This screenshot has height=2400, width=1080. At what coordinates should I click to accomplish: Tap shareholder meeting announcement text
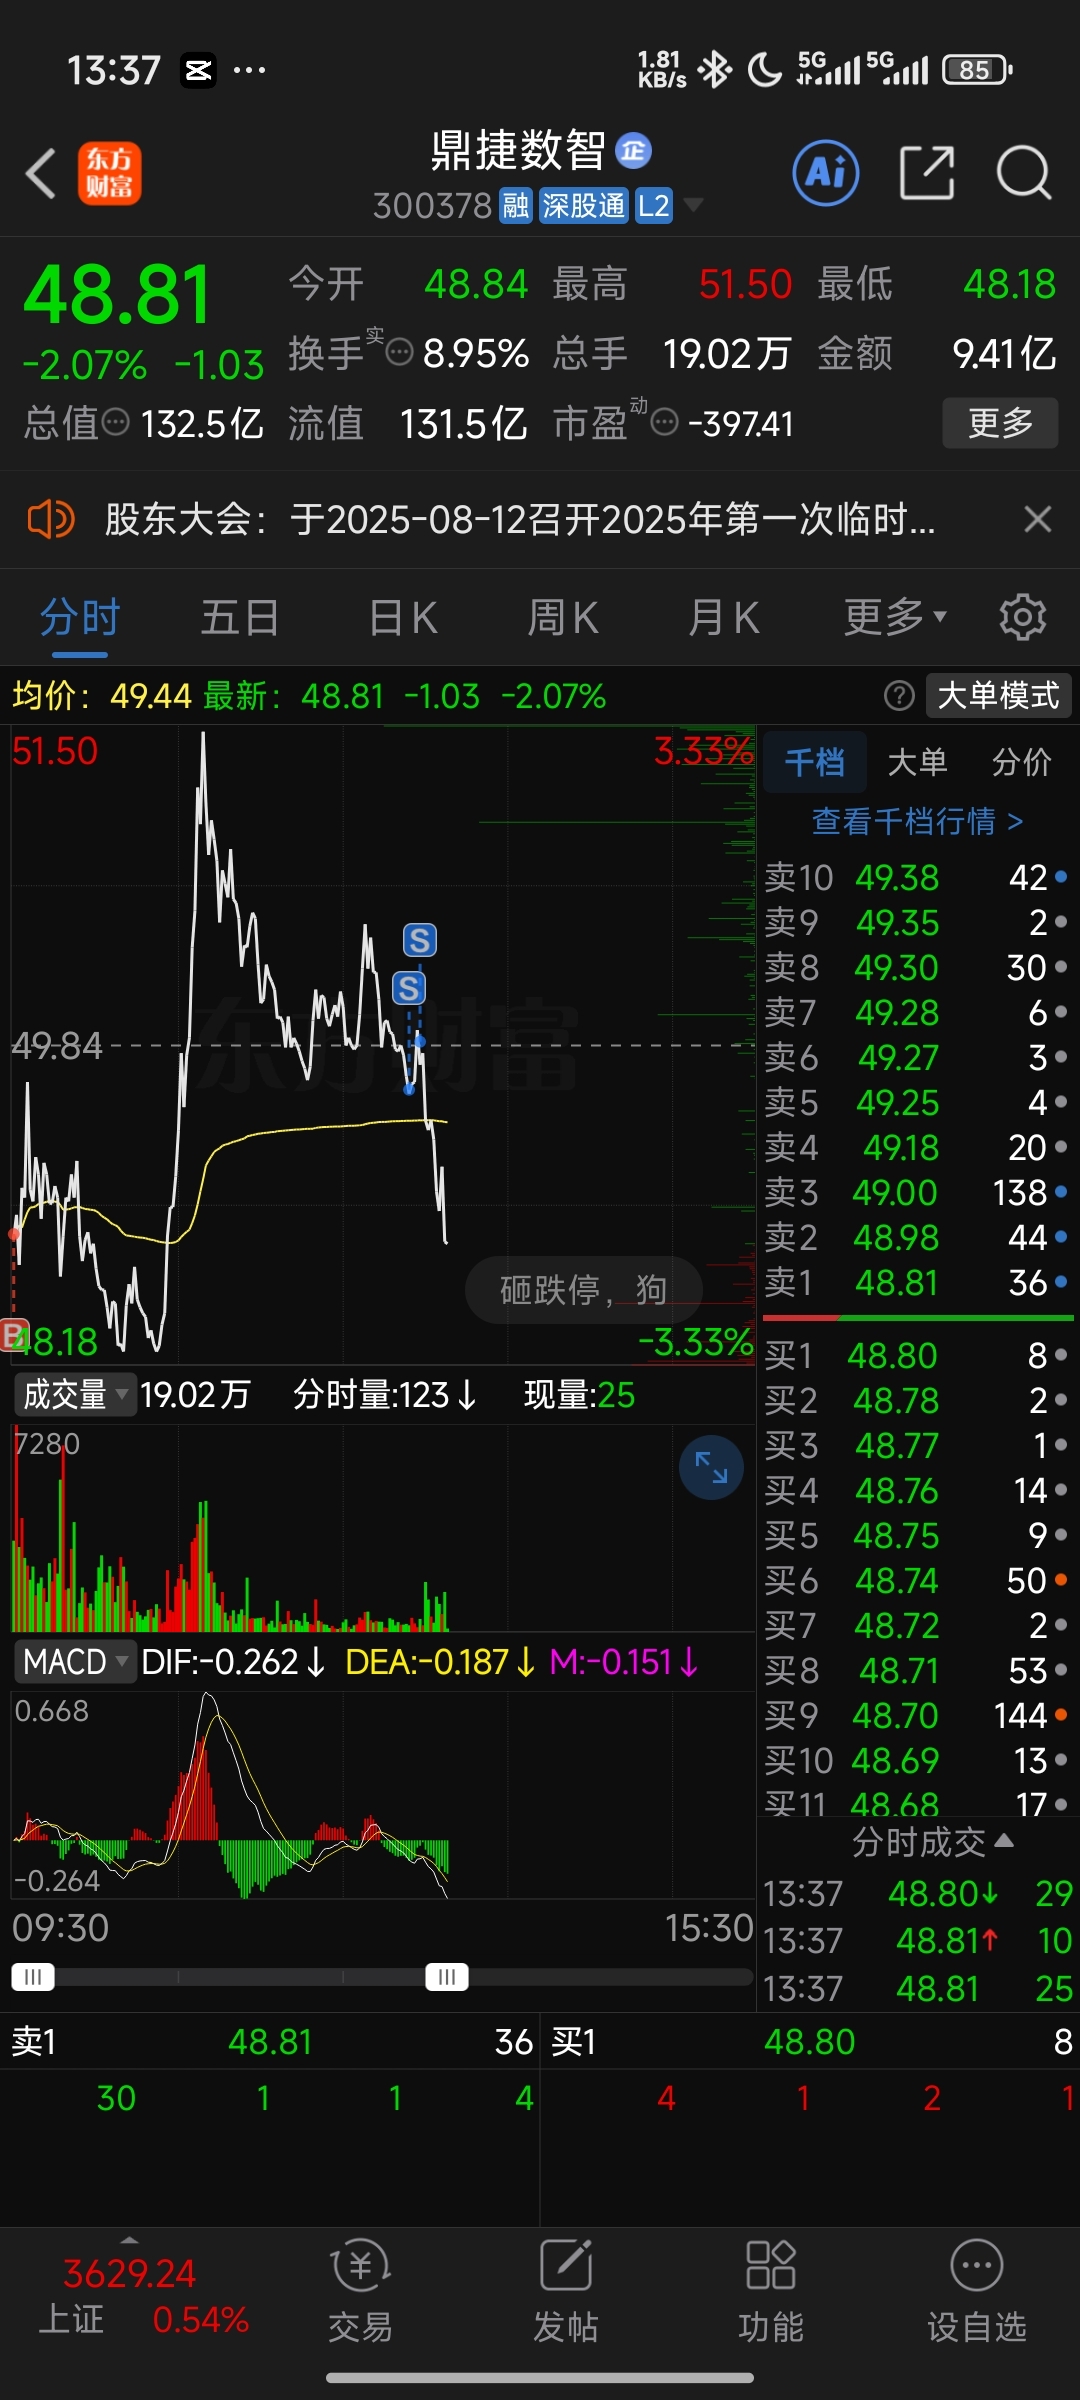click(x=520, y=520)
